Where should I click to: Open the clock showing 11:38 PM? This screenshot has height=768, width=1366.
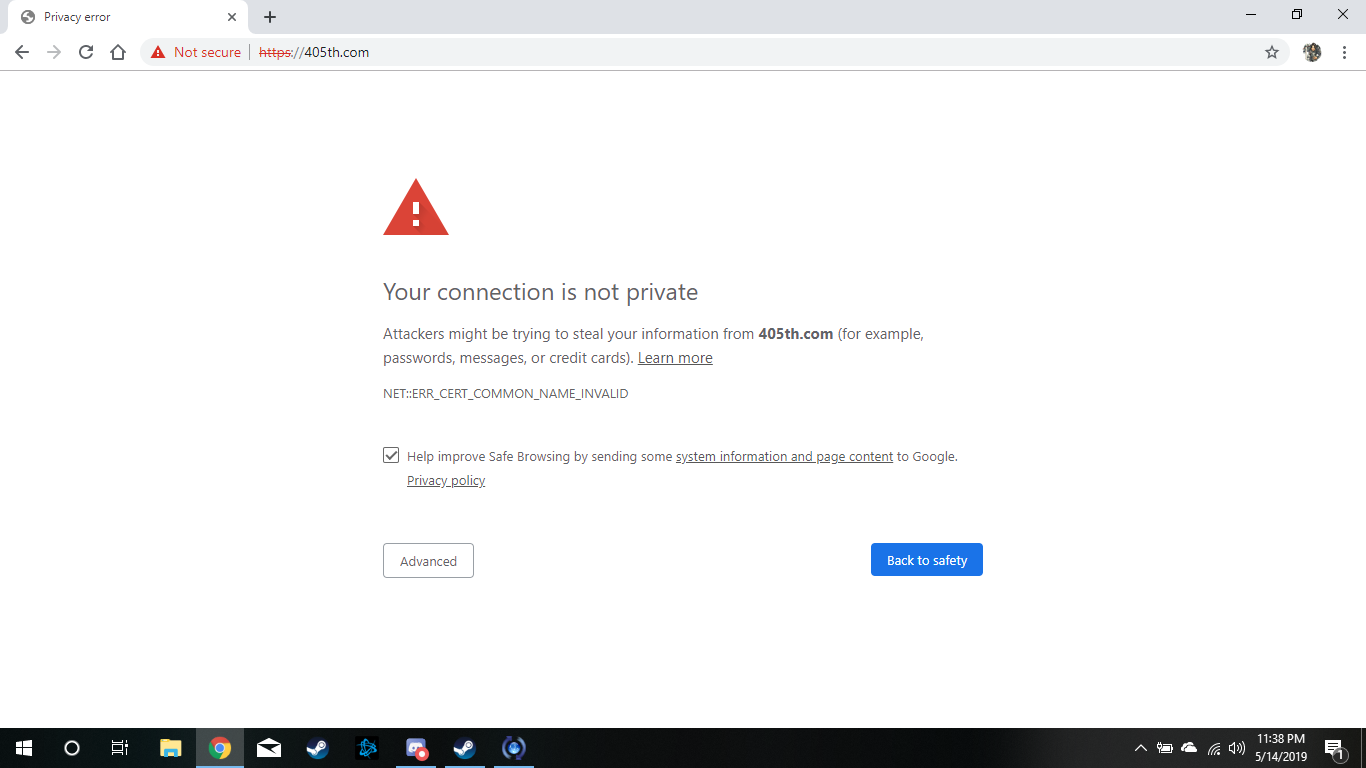point(1281,748)
